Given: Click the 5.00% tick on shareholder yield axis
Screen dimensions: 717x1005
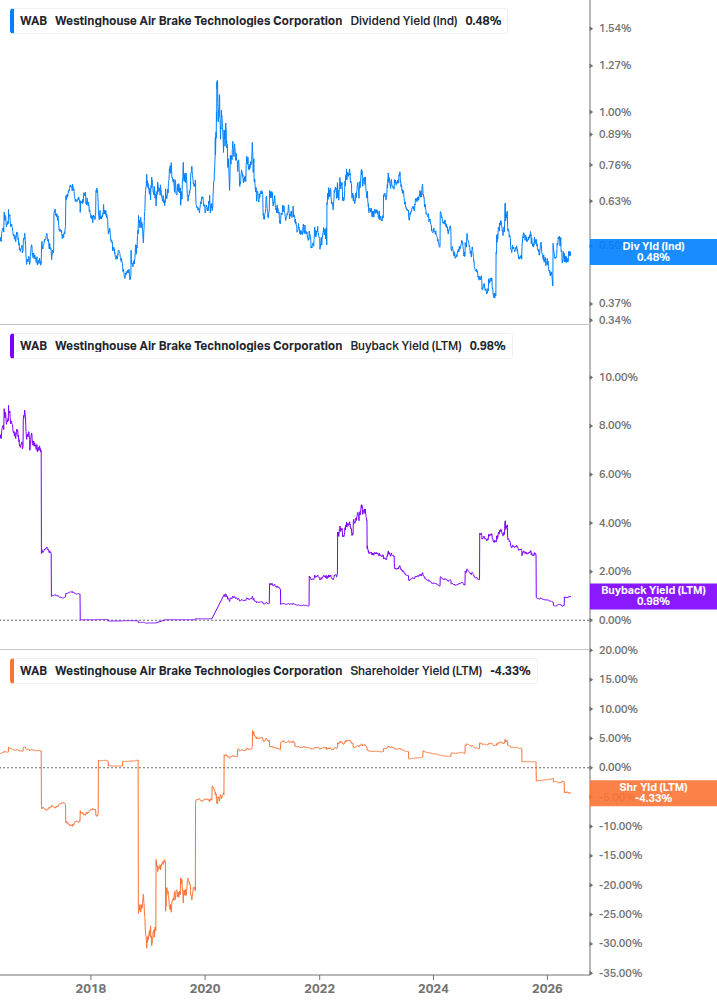Looking at the screenshot, I should [615, 738].
